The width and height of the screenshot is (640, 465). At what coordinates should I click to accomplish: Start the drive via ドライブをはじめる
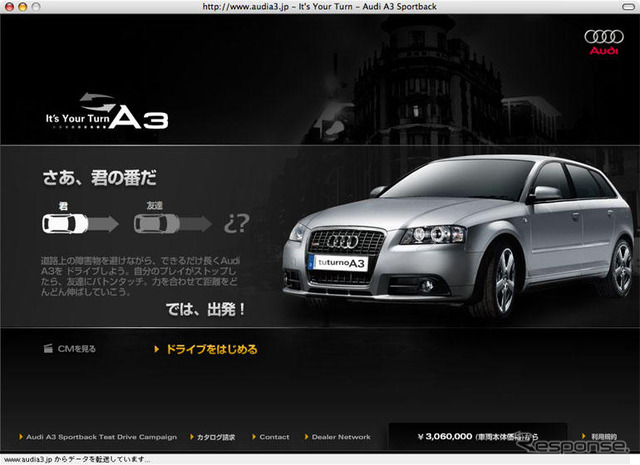[x=212, y=349]
